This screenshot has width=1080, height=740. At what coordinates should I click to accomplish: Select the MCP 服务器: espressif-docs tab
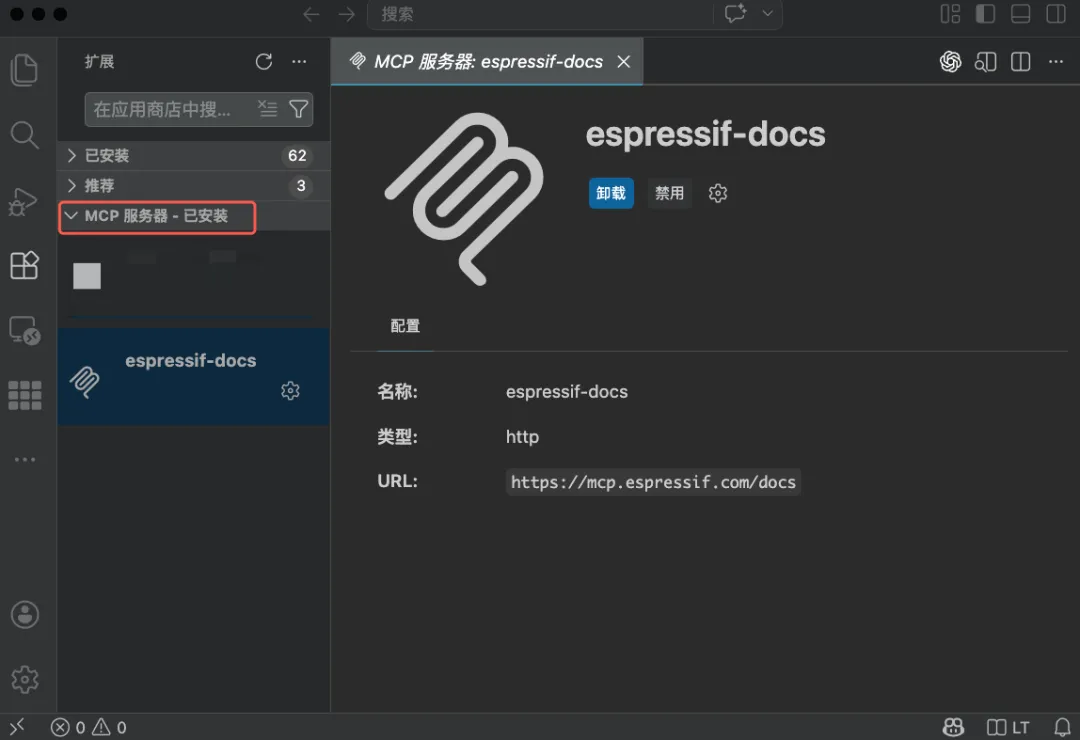(487, 62)
